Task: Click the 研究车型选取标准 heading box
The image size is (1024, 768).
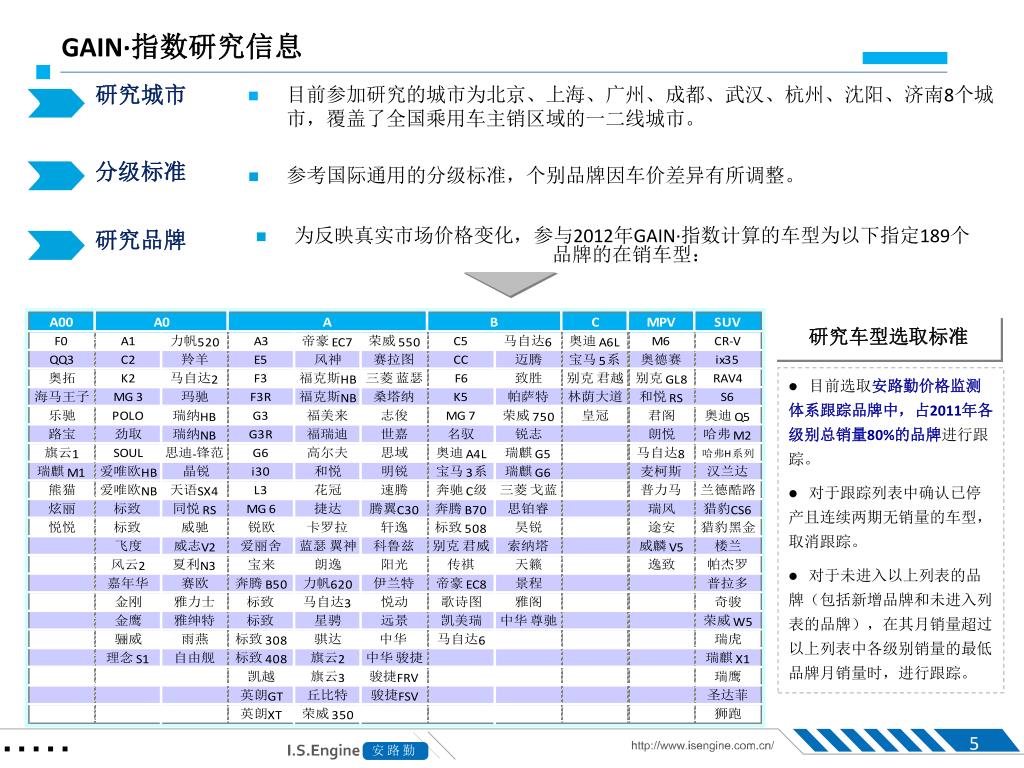Action: pos(888,337)
